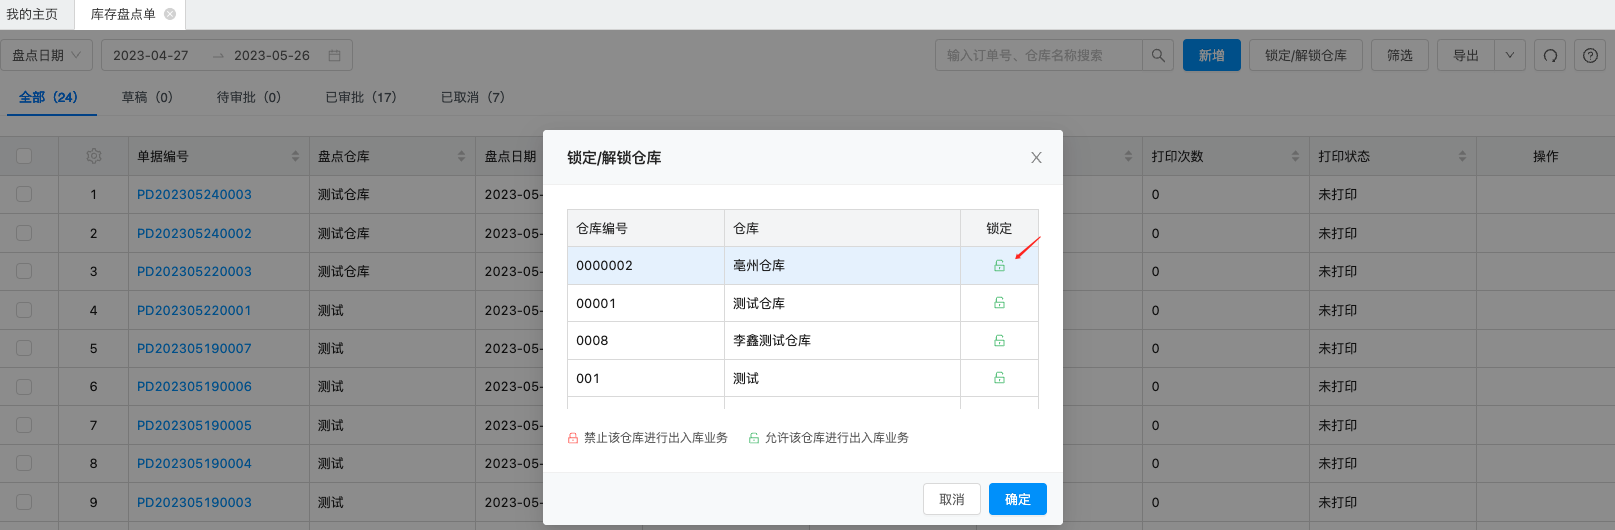Check the select-all header checkbox
Screen dimensions: 1615x530
tap(24, 156)
